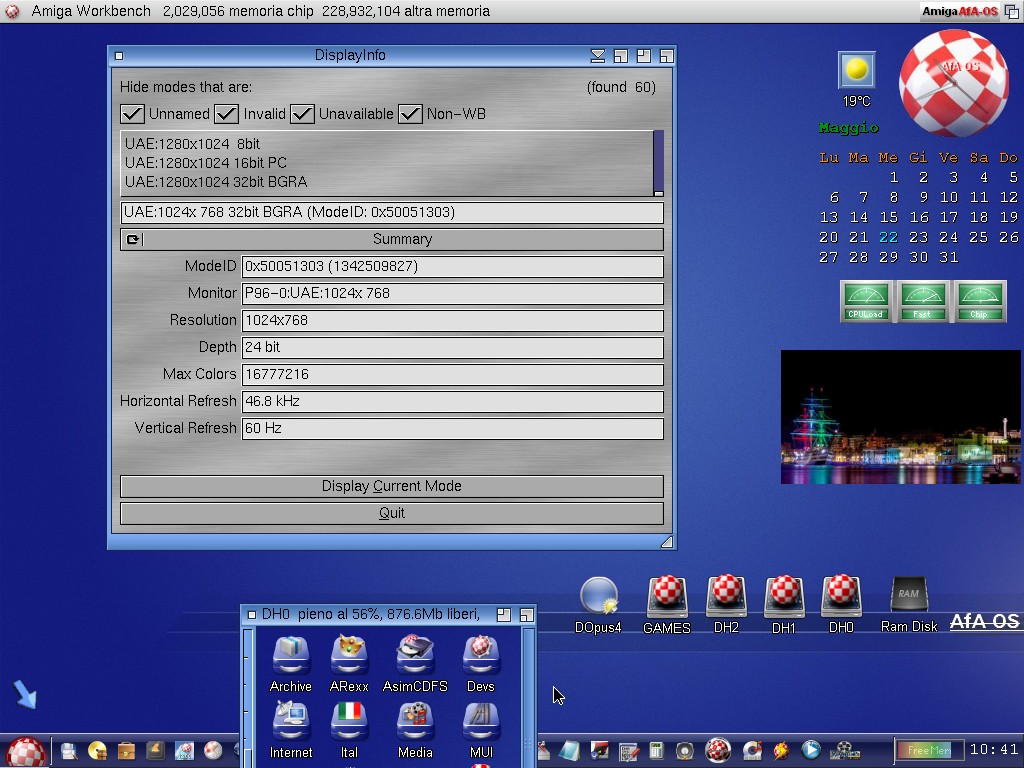Select UAE:1280x1024 16bit PC mode
Screen dimensions: 1024x768
[206, 163]
